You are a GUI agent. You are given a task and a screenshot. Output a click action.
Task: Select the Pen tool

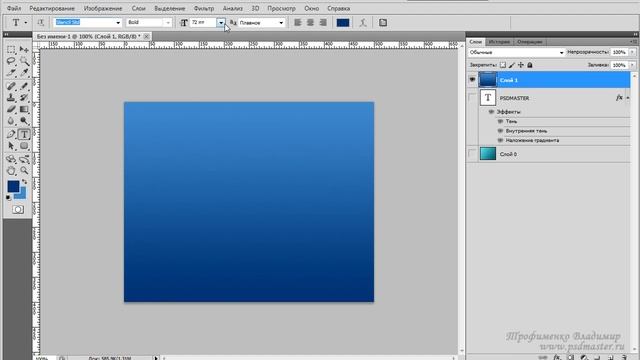11,134
